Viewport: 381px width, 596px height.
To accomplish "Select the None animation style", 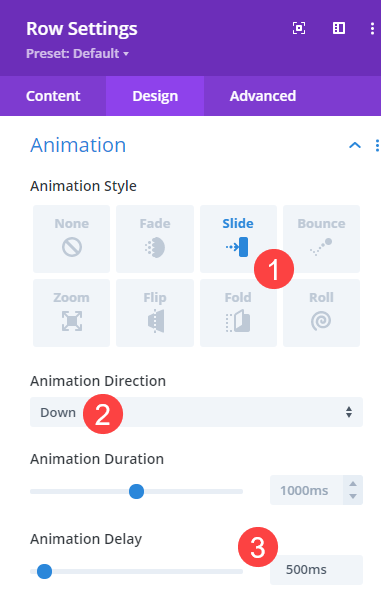I will [71, 239].
